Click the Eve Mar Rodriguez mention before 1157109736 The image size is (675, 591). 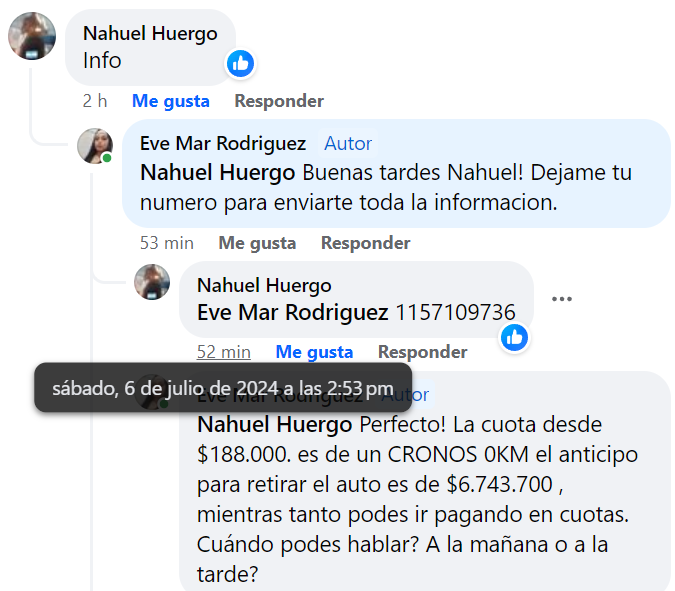pos(293,313)
